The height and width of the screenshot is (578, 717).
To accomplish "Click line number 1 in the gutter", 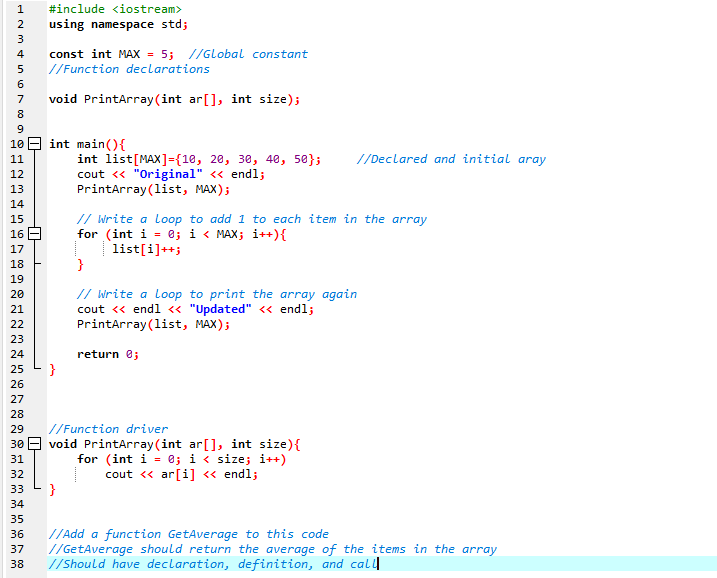I will click(x=20, y=9).
